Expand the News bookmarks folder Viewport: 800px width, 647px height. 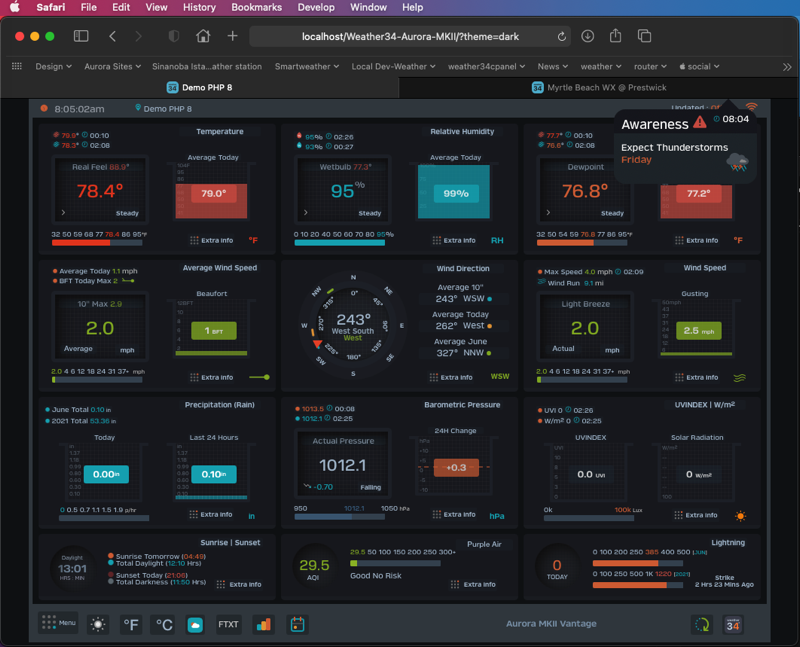click(553, 66)
